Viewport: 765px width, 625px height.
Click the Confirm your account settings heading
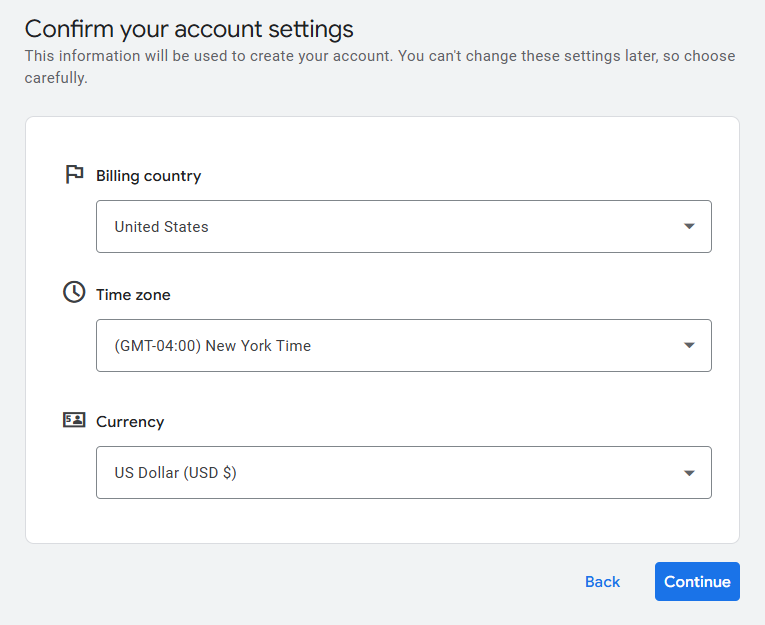tap(189, 29)
